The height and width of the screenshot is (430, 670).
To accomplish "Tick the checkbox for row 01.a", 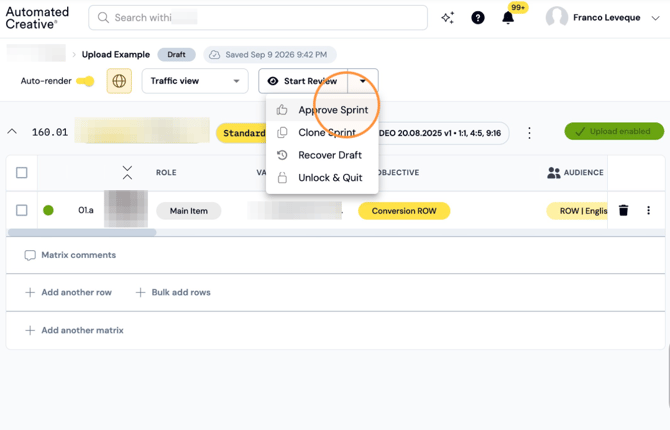I will [21, 210].
